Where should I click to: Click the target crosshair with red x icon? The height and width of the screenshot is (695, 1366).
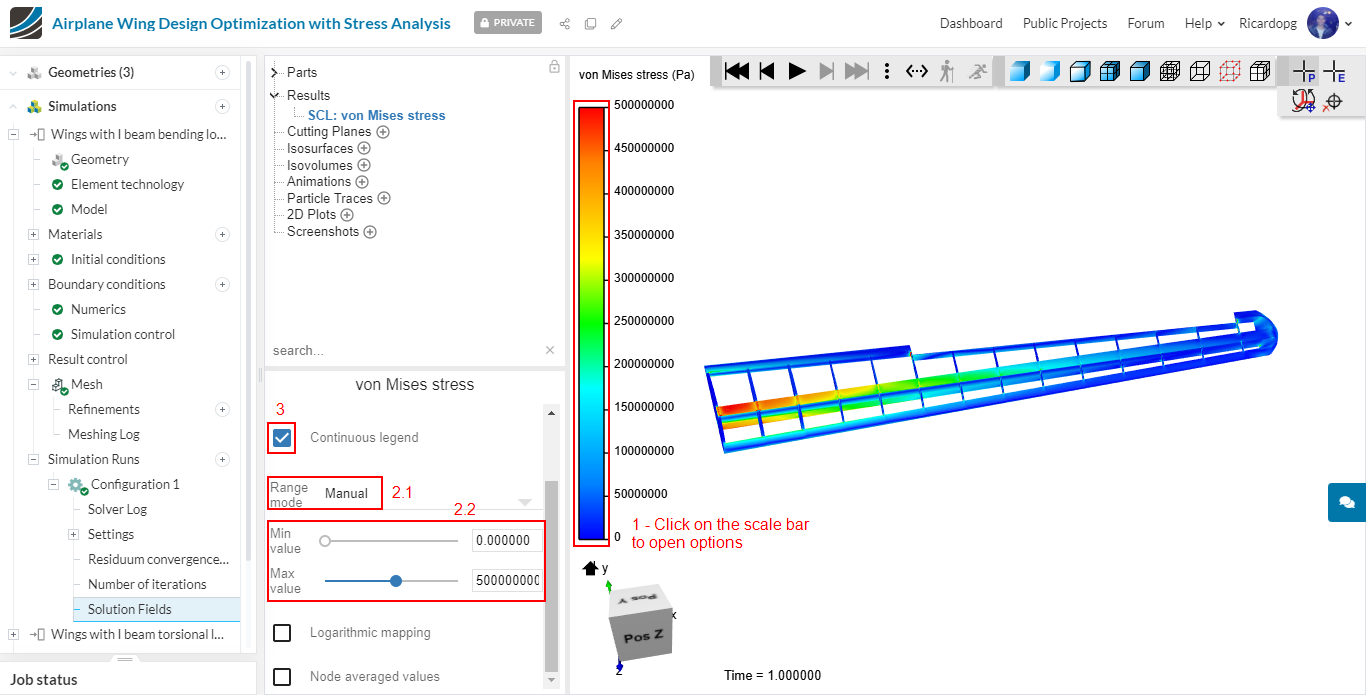(1332, 102)
